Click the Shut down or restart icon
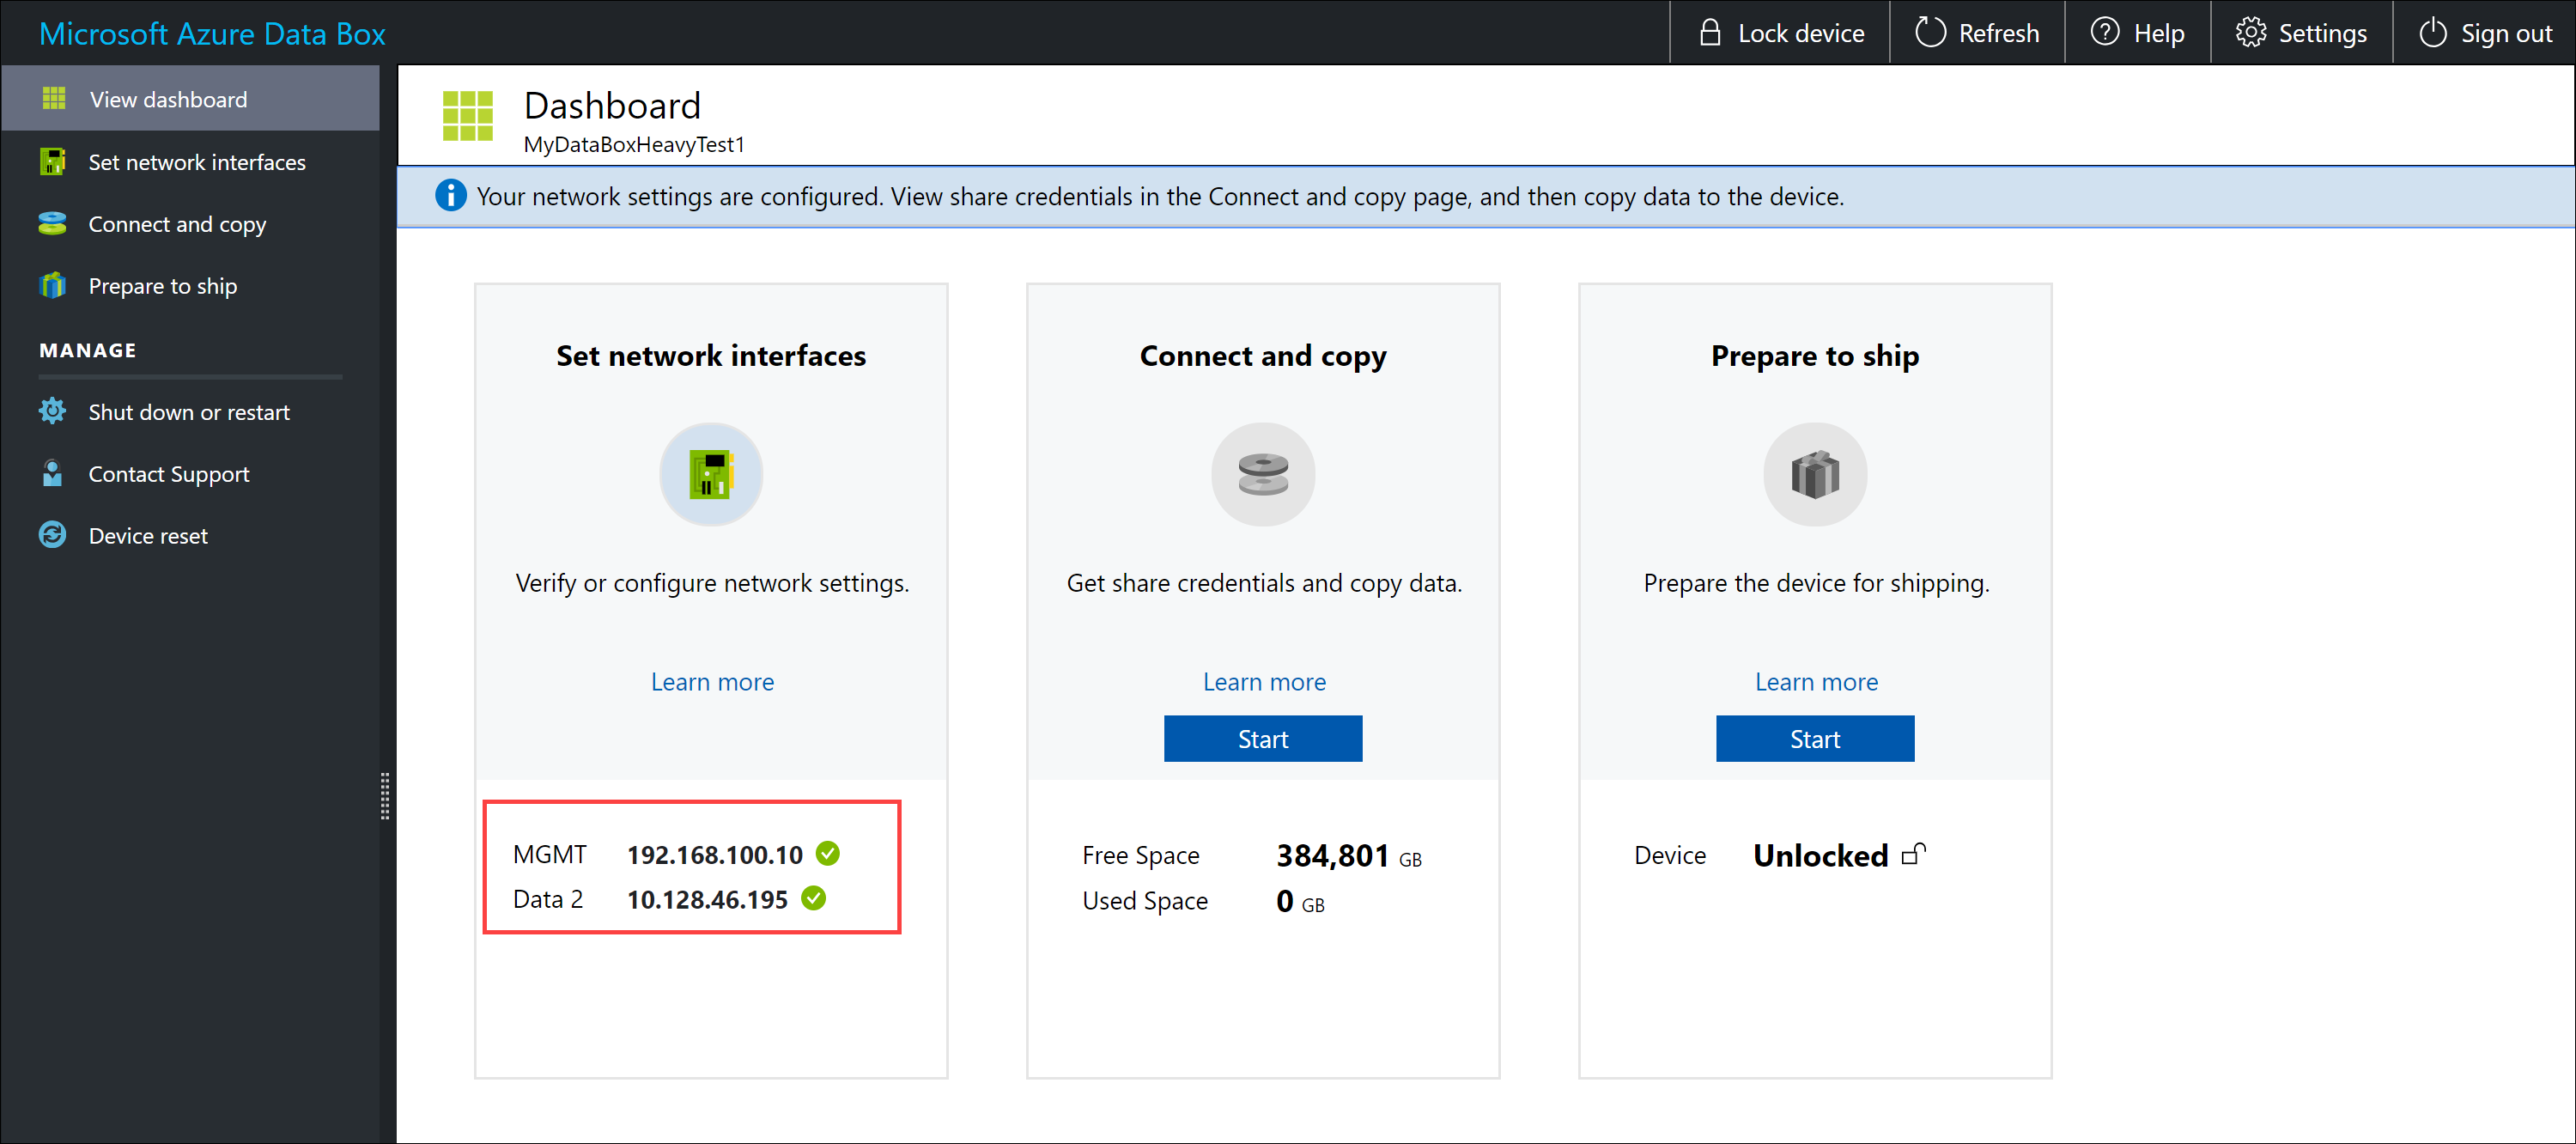The height and width of the screenshot is (1144, 2576). tap(49, 411)
